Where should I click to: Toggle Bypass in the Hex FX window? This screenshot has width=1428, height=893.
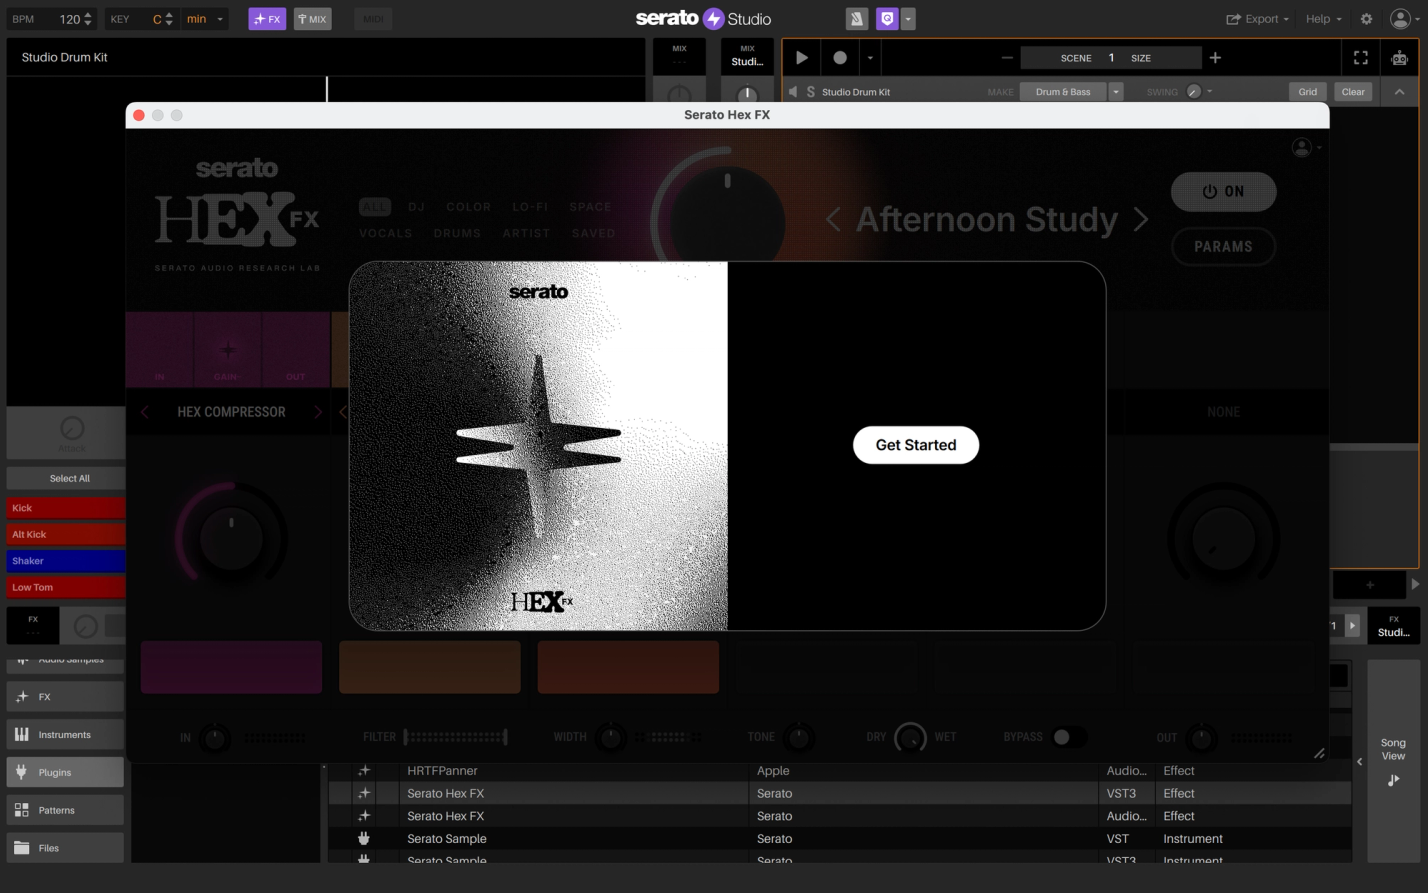click(1069, 737)
